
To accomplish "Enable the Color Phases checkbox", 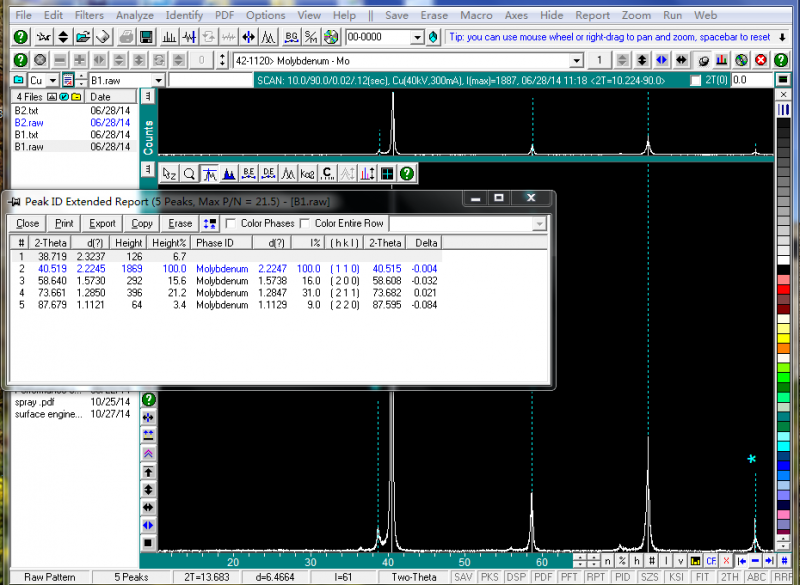I will [x=231, y=223].
